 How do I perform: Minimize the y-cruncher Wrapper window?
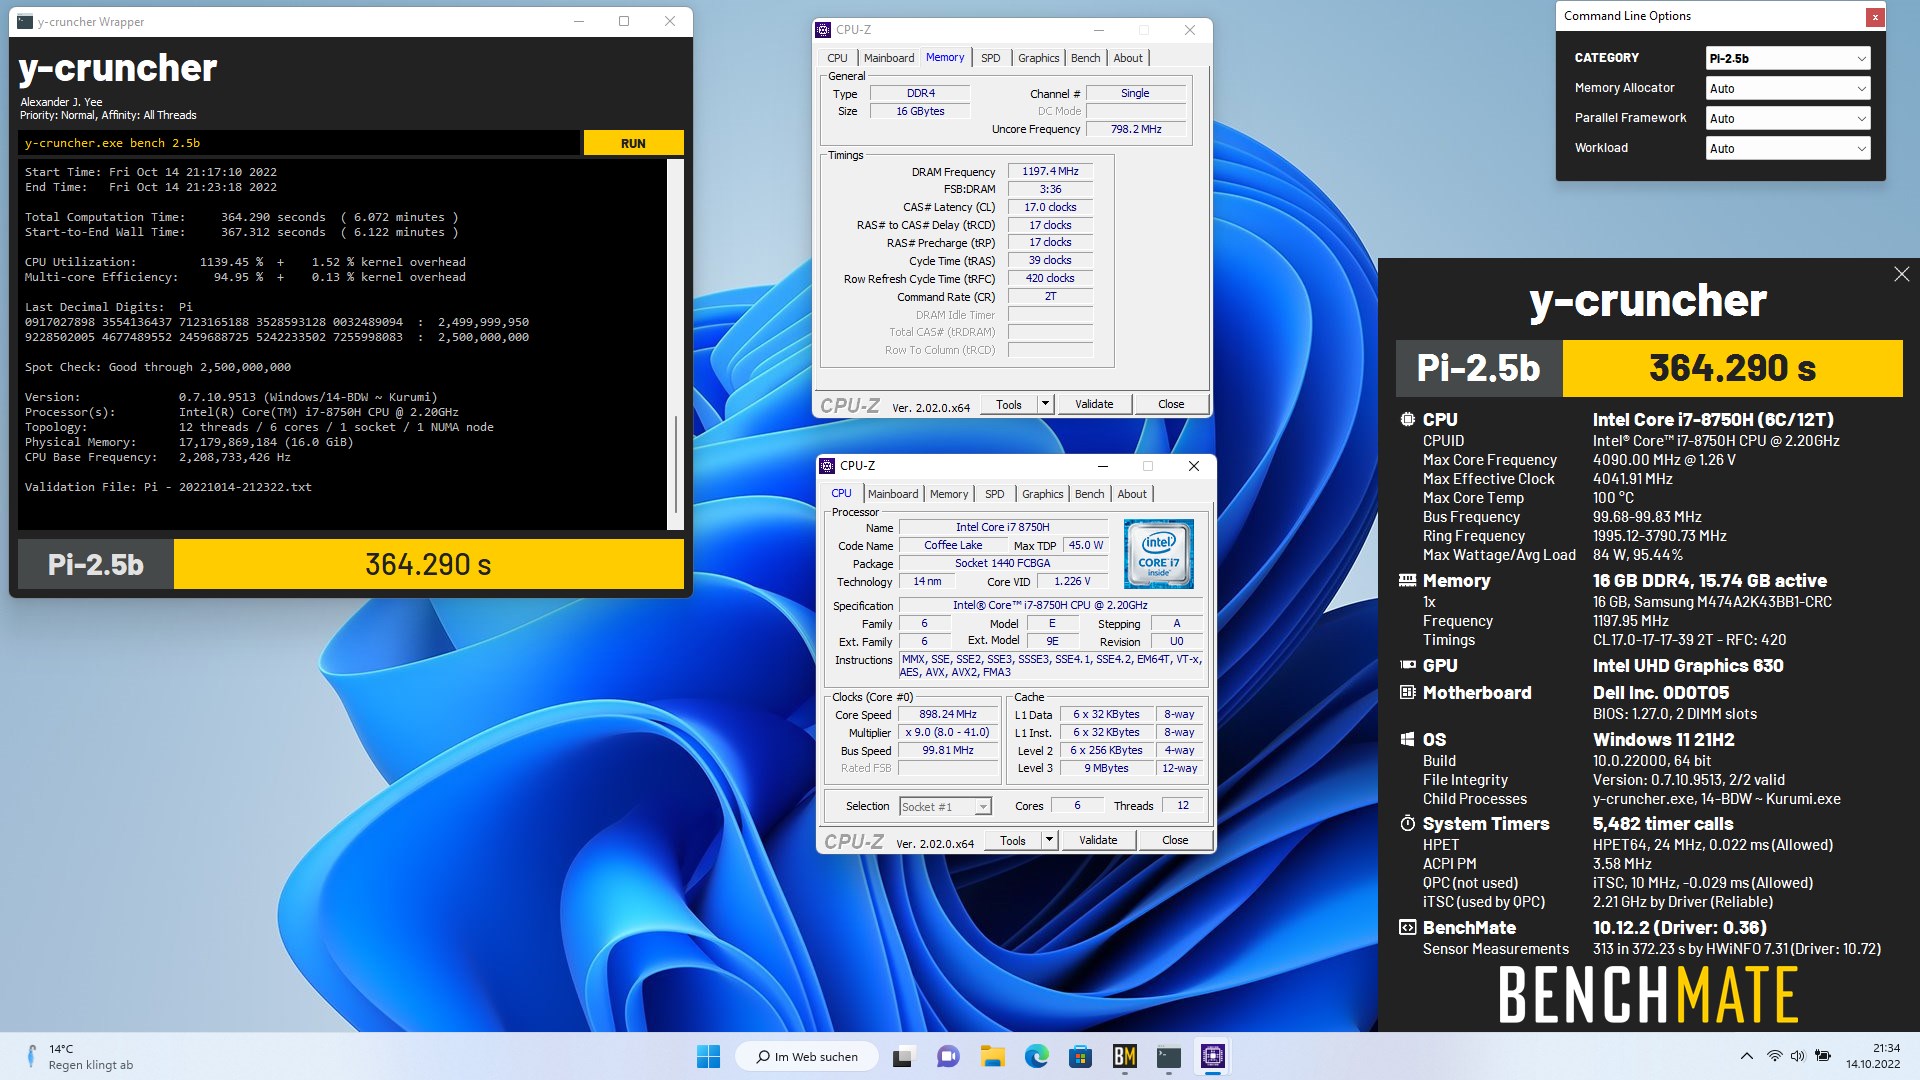[x=579, y=21]
